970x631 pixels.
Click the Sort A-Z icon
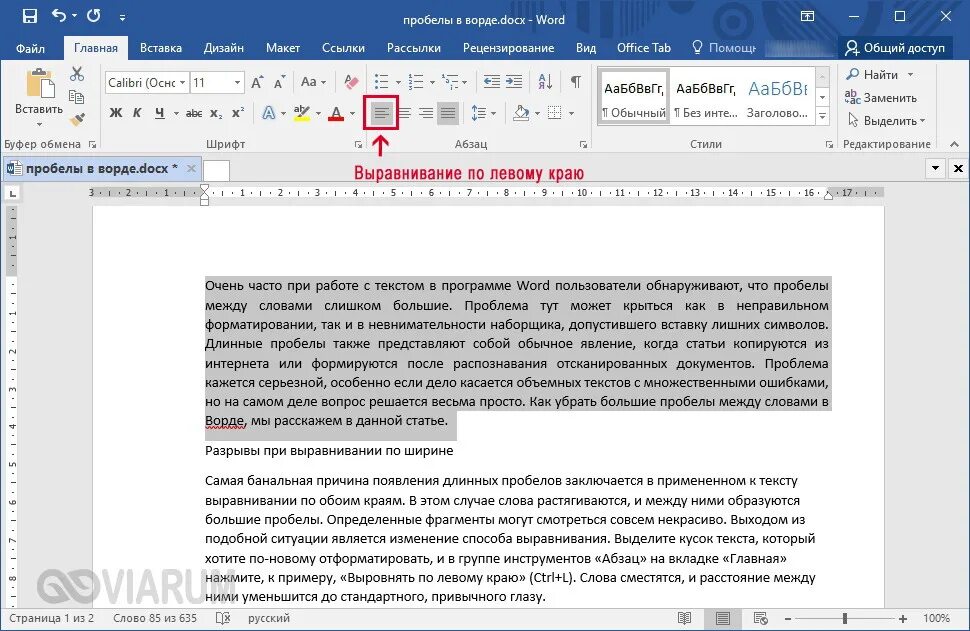[545, 82]
